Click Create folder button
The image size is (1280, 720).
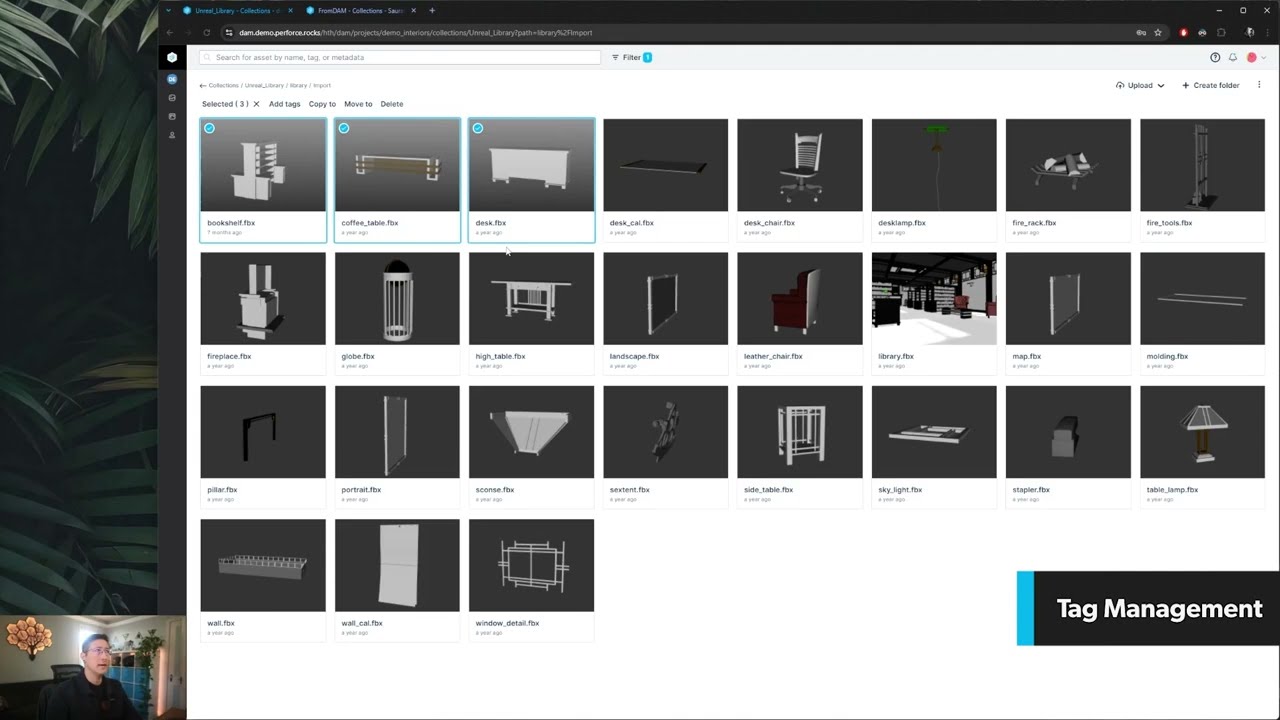tap(1211, 85)
